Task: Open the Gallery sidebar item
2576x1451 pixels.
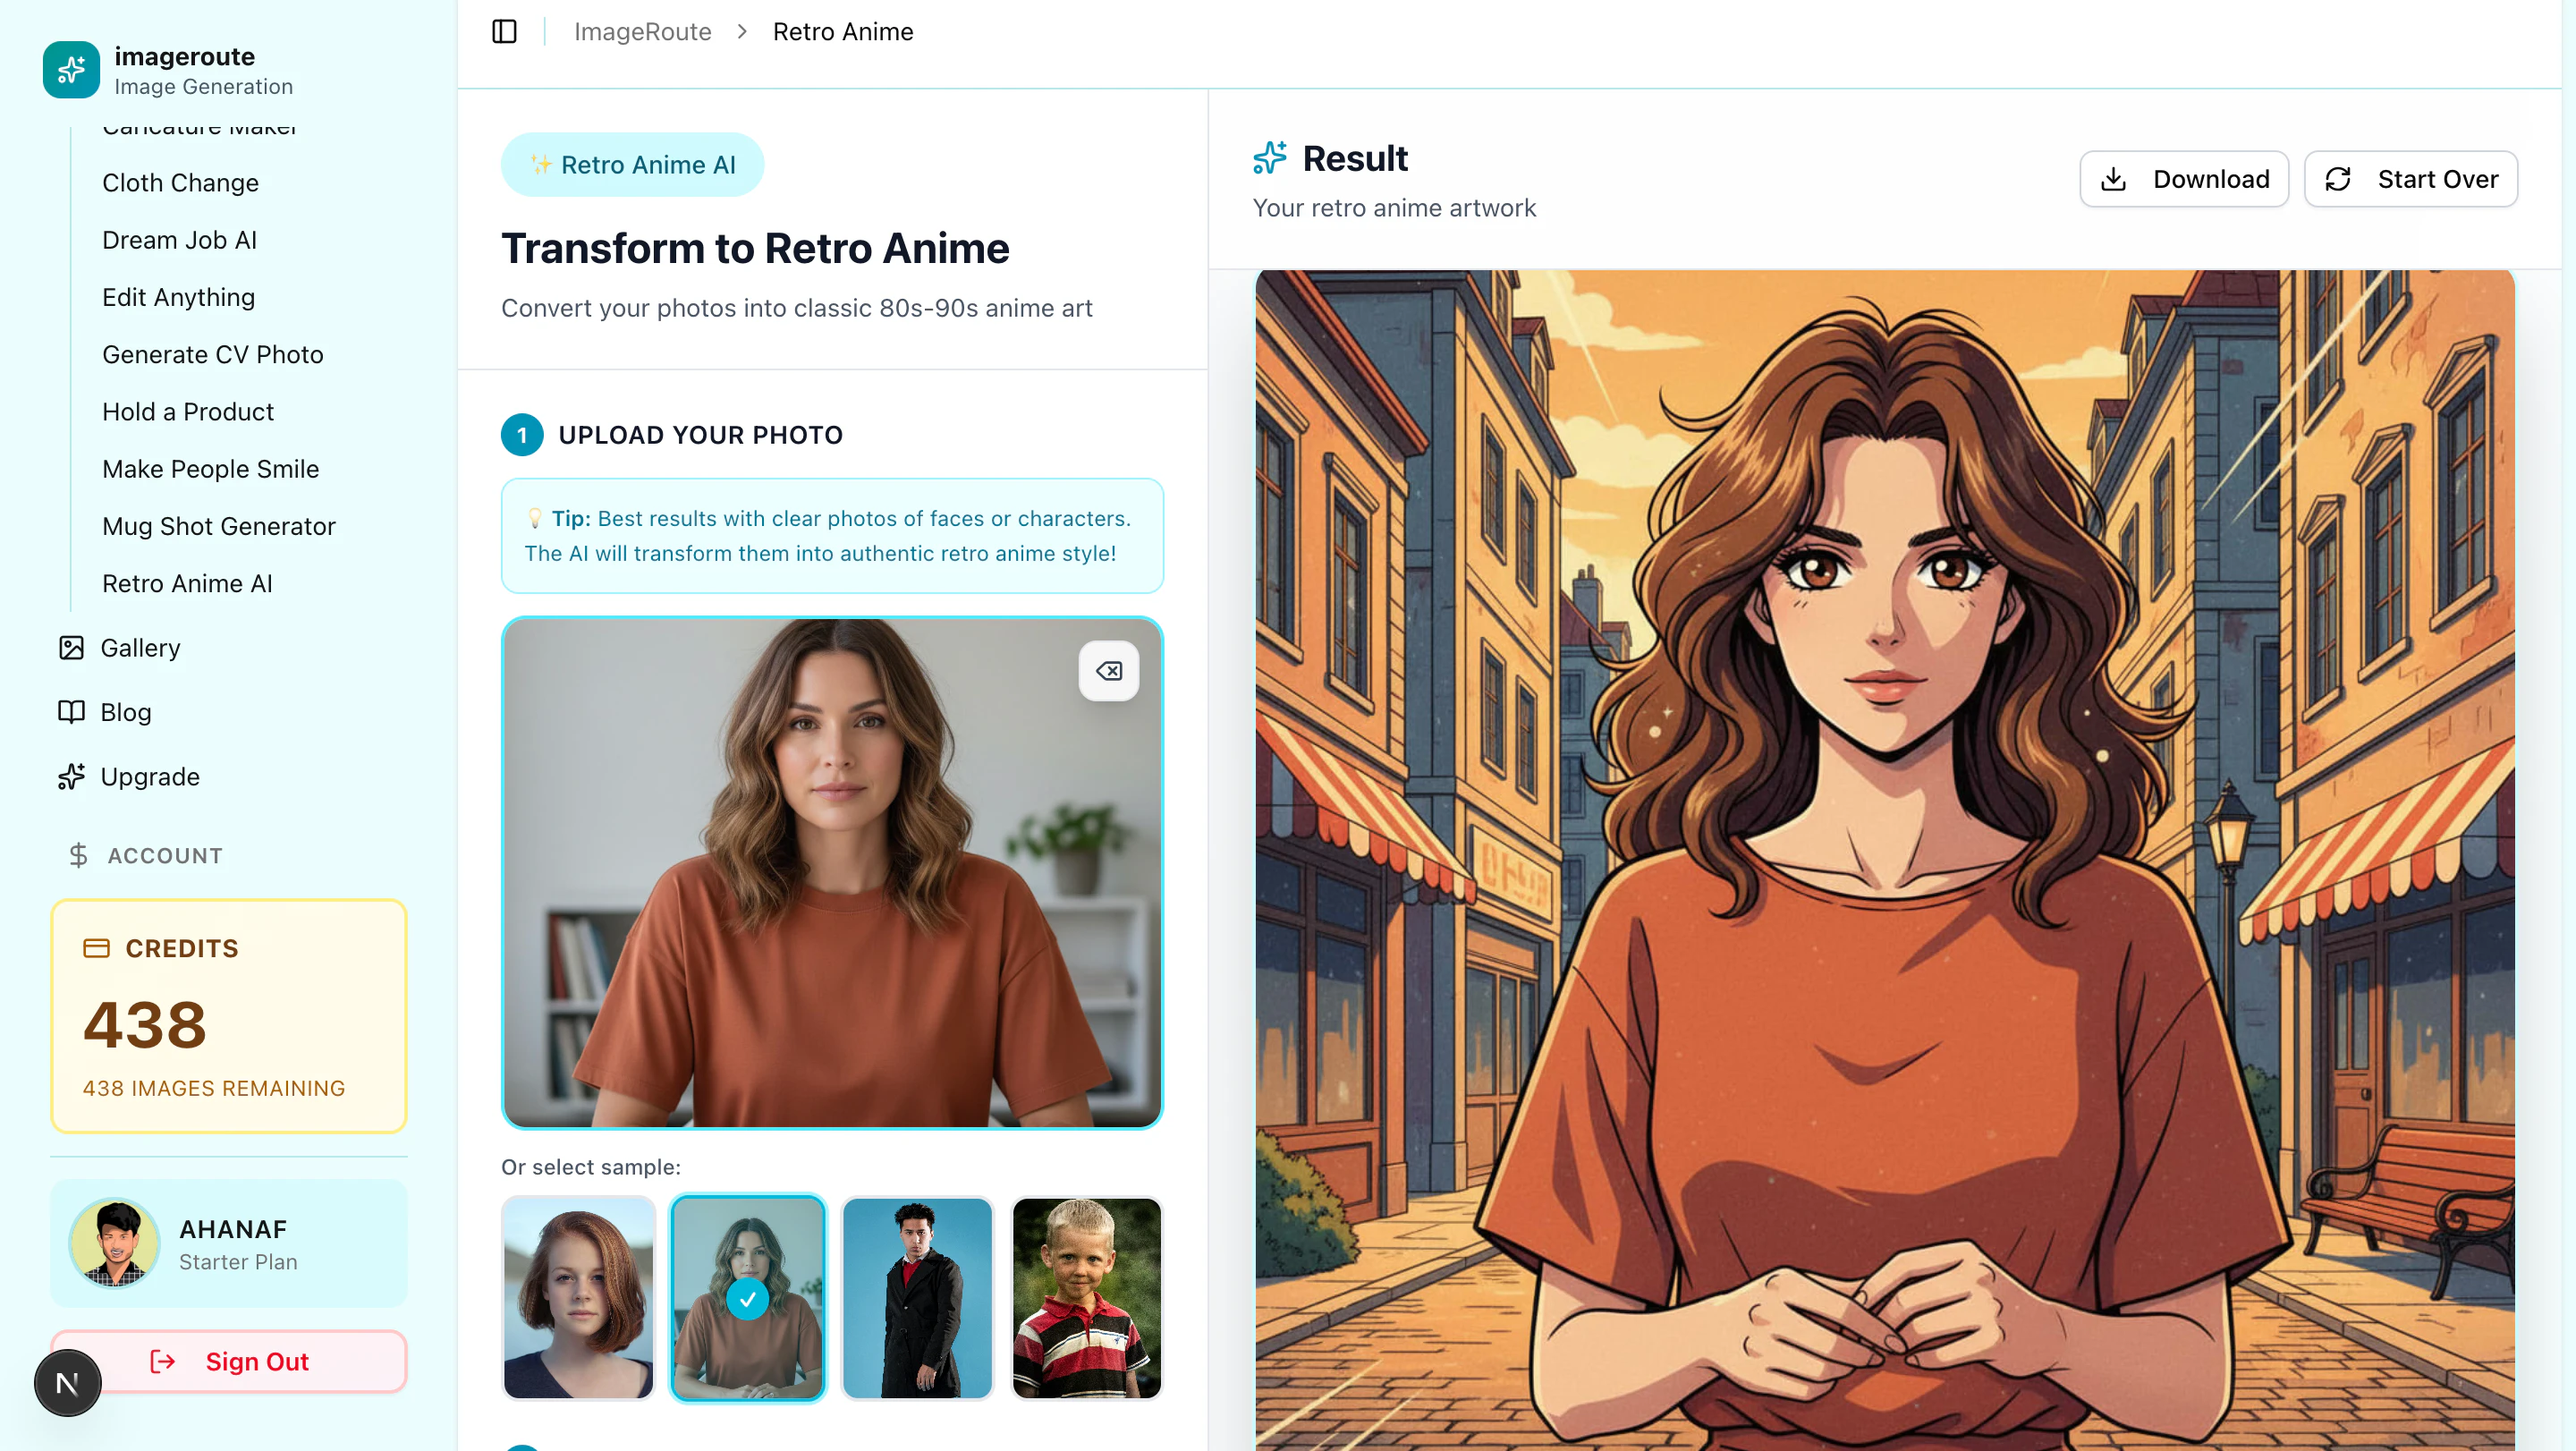Action: pyautogui.click(x=140, y=648)
